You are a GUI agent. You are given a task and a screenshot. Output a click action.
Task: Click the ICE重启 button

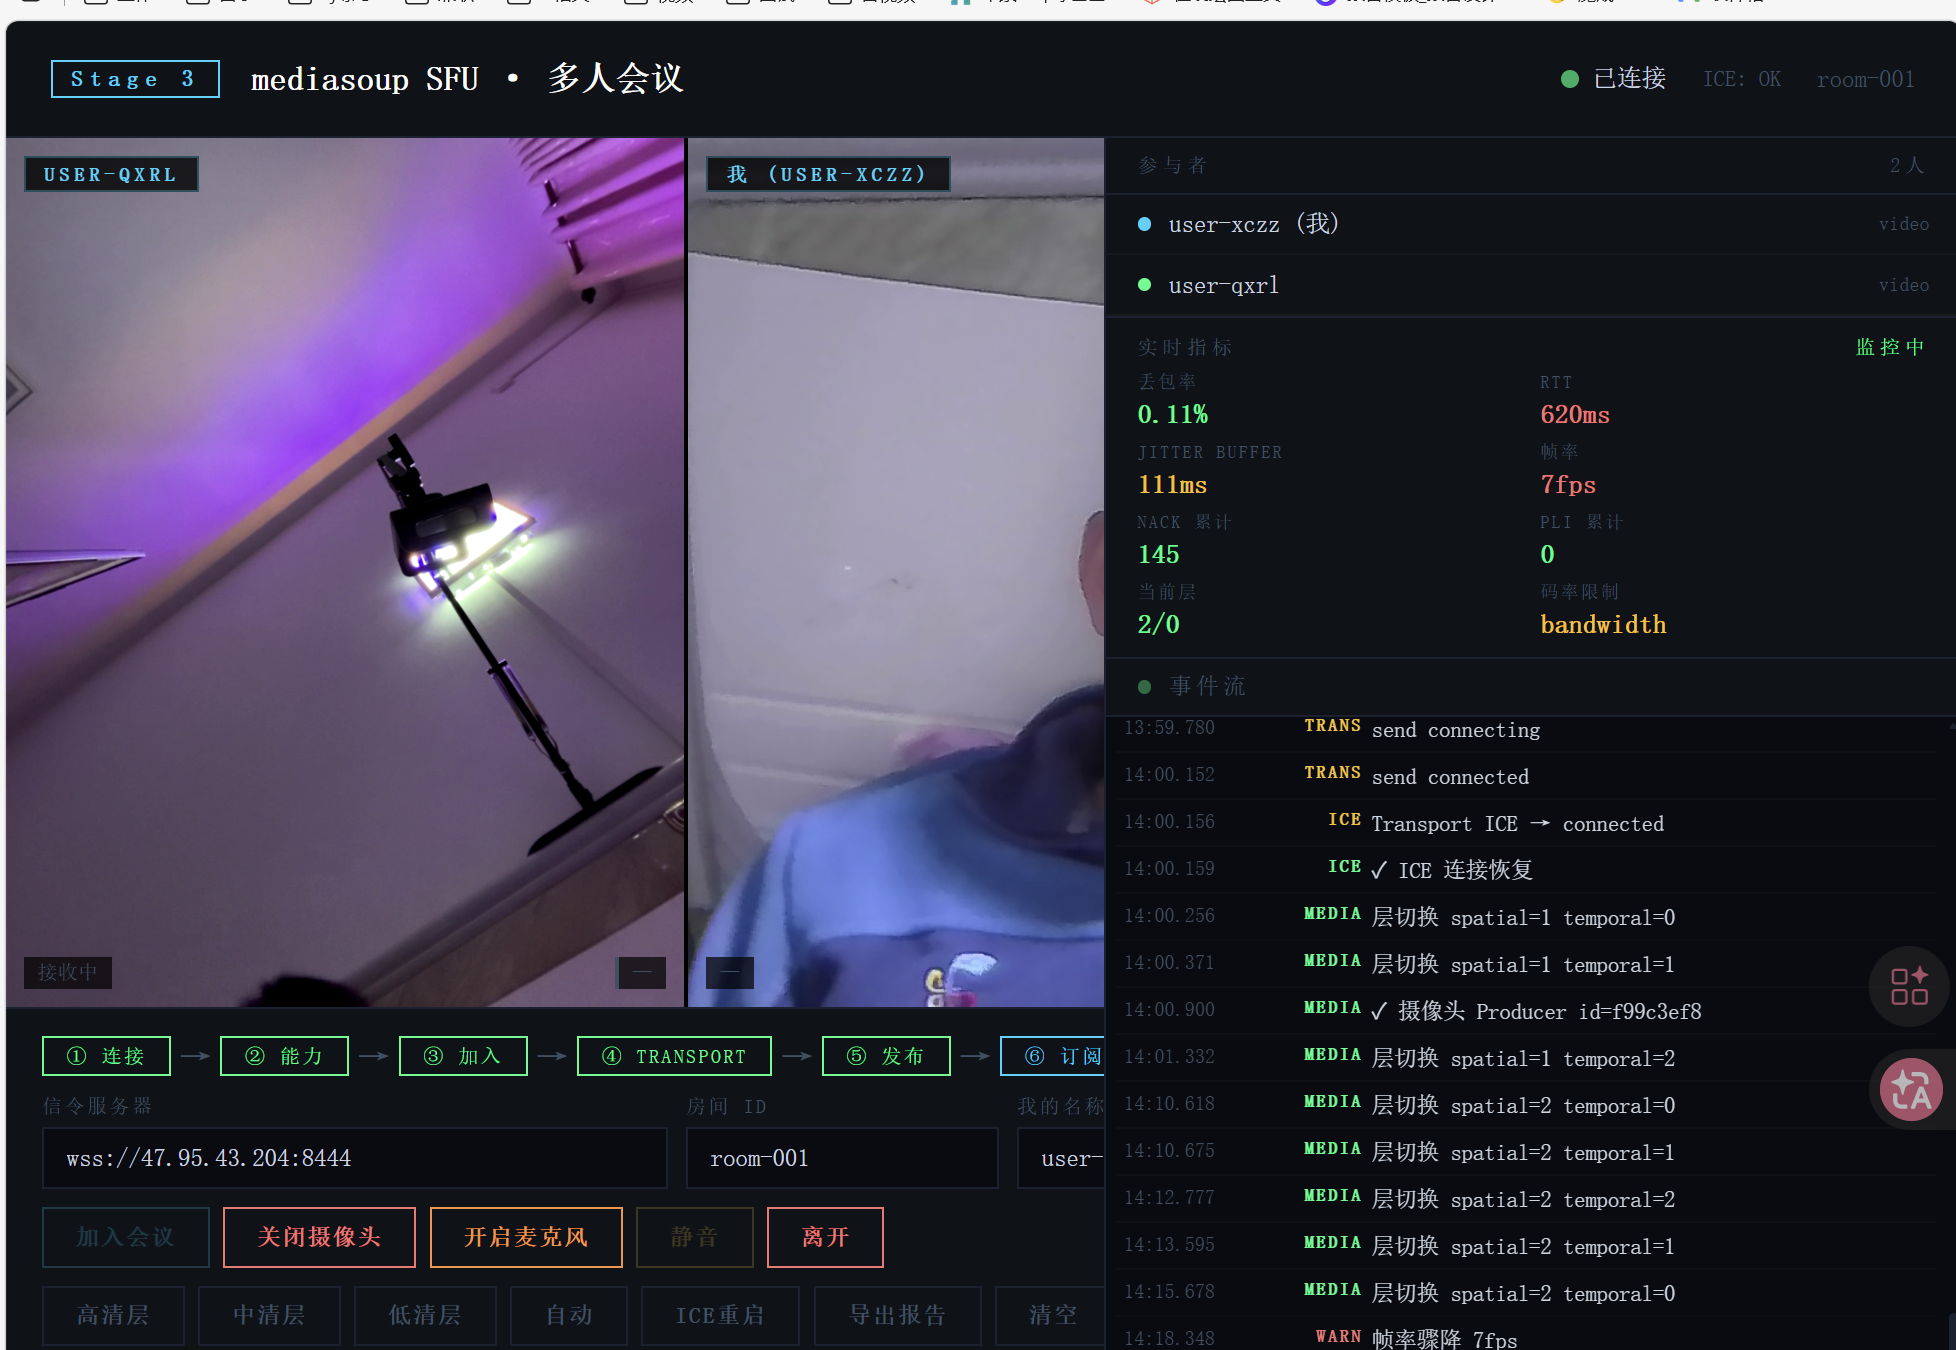[719, 1315]
